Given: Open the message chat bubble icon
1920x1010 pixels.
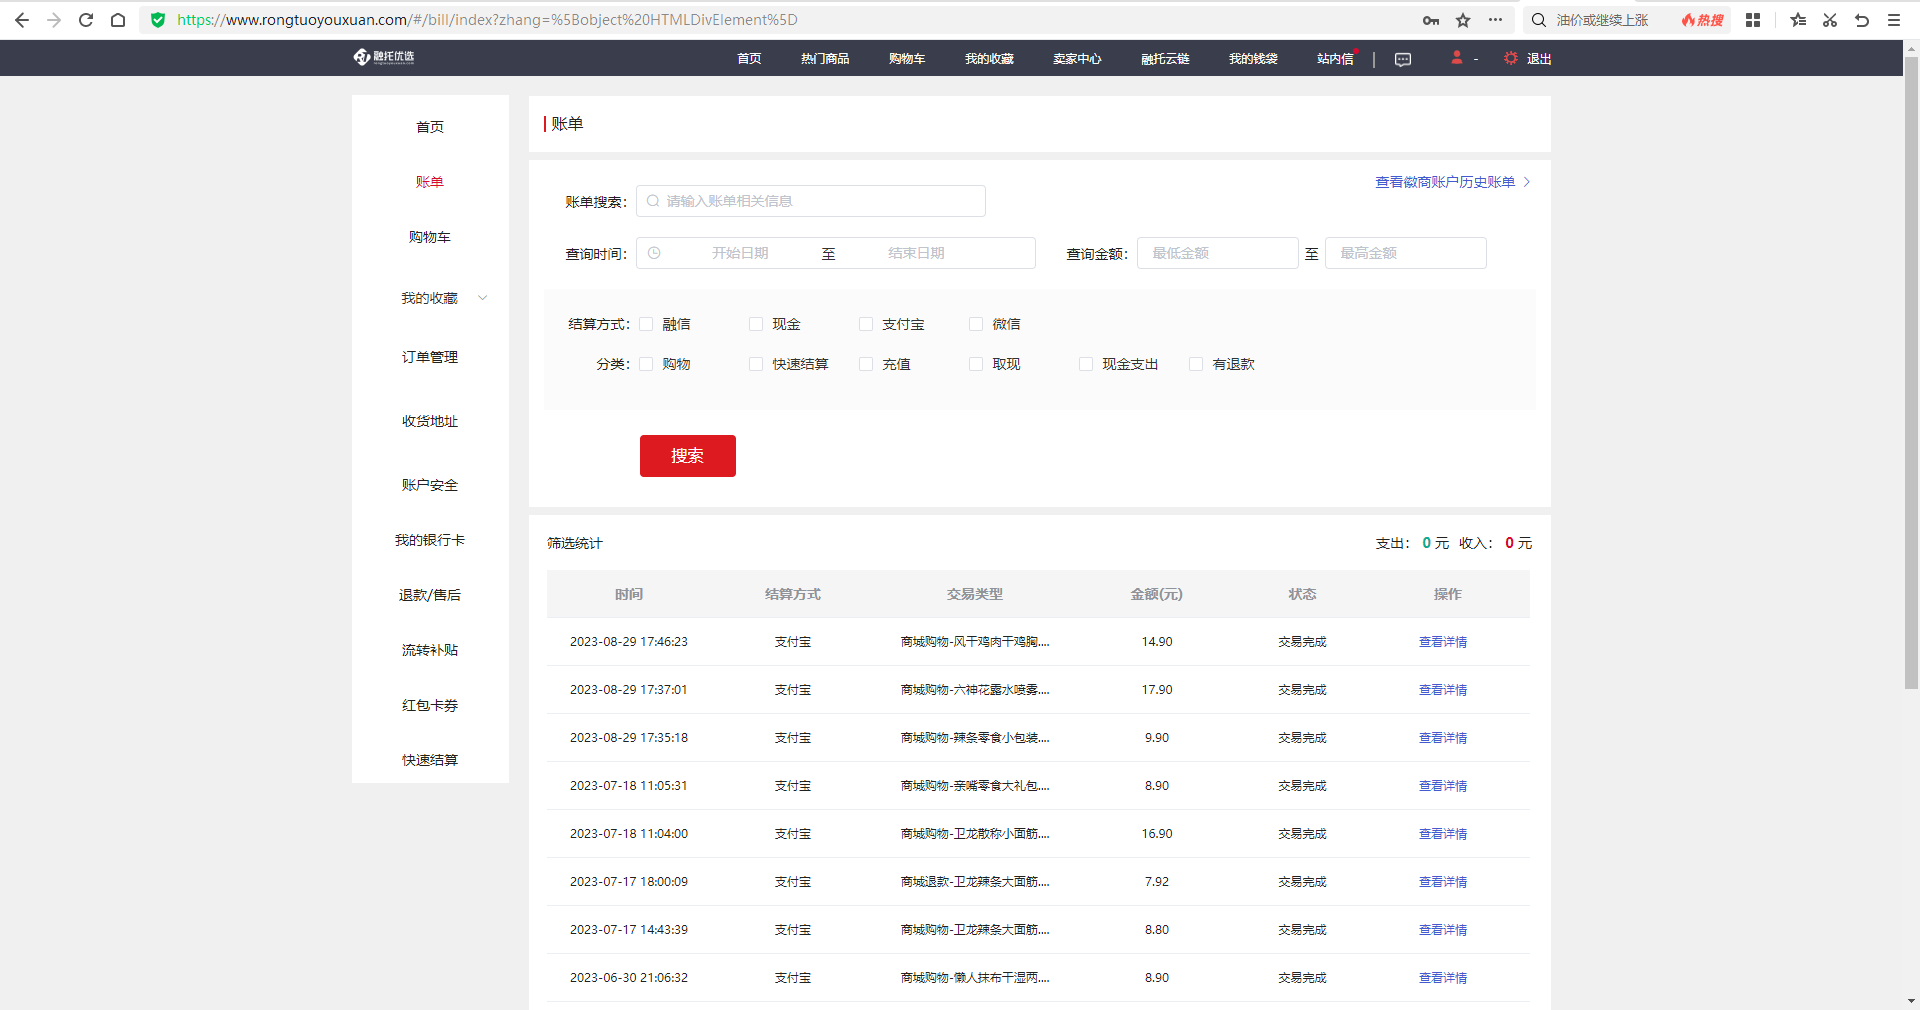Looking at the screenshot, I should (1403, 59).
